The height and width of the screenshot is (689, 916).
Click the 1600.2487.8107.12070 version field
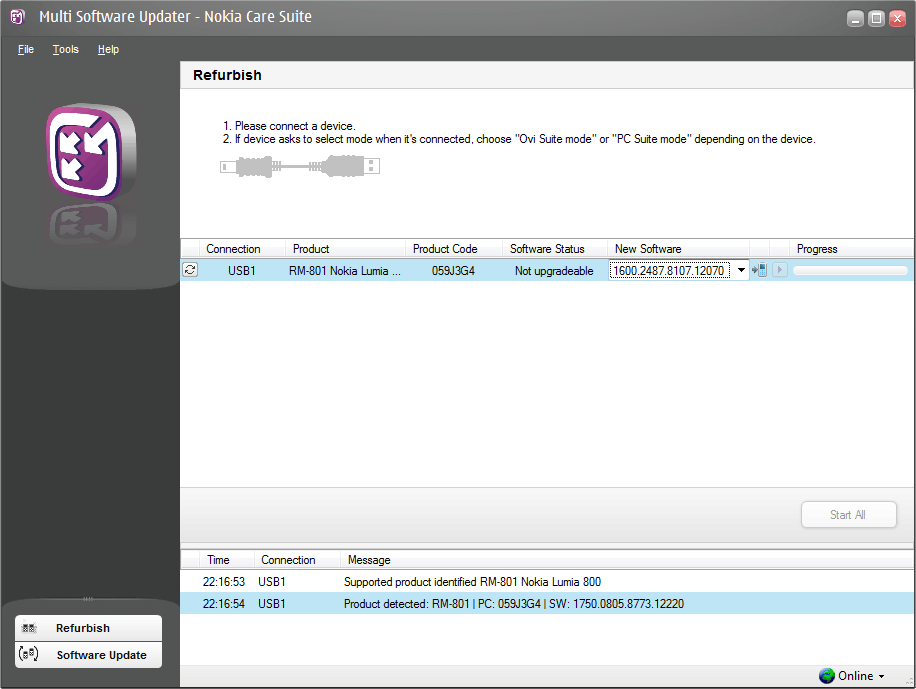point(669,270)
